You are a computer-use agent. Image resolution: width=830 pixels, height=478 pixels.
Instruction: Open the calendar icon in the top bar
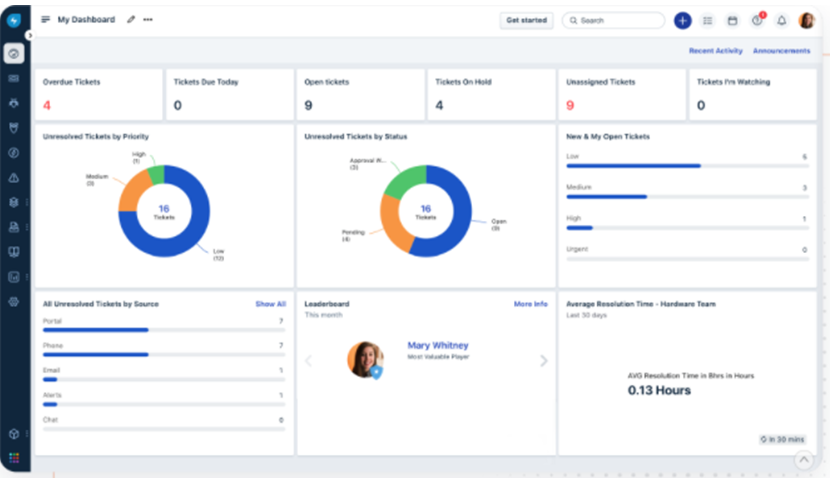tap(732, 20)
